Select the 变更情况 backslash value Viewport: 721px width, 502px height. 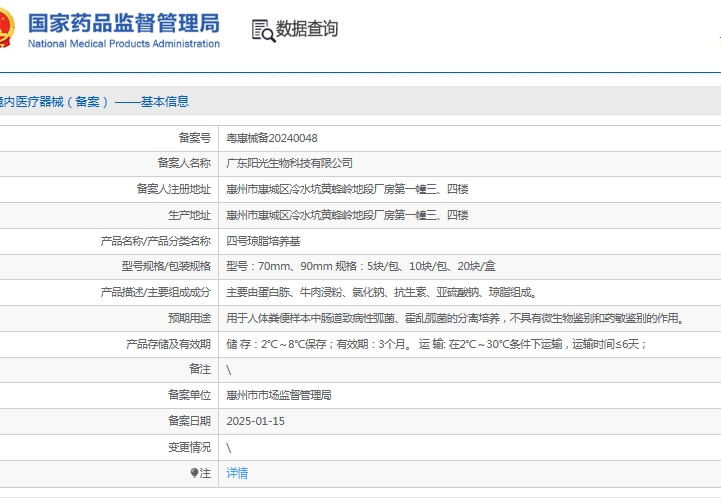pos(229,447)
